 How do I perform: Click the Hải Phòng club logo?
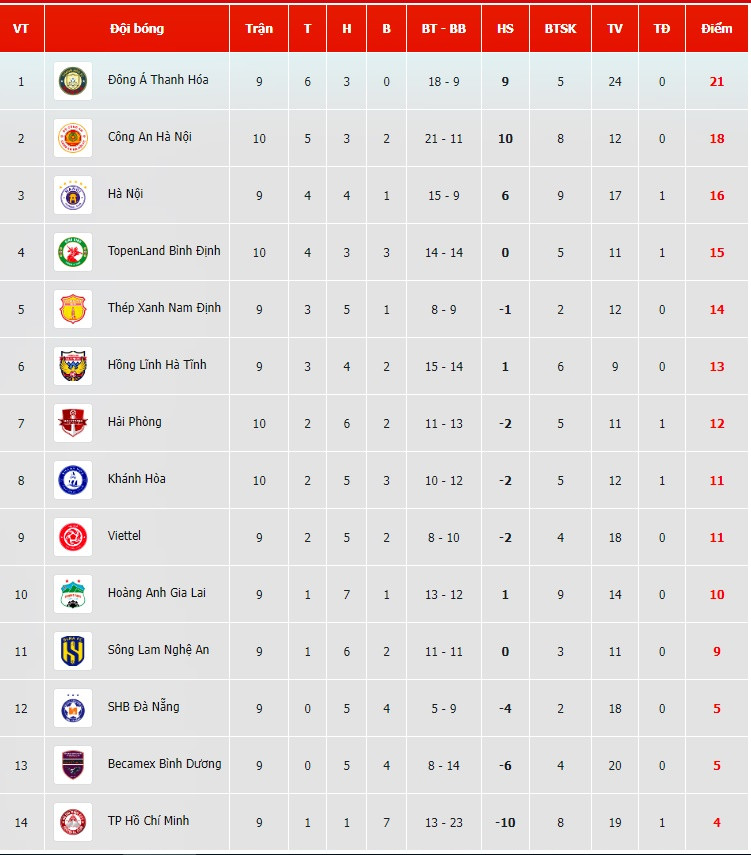point(73,423)
